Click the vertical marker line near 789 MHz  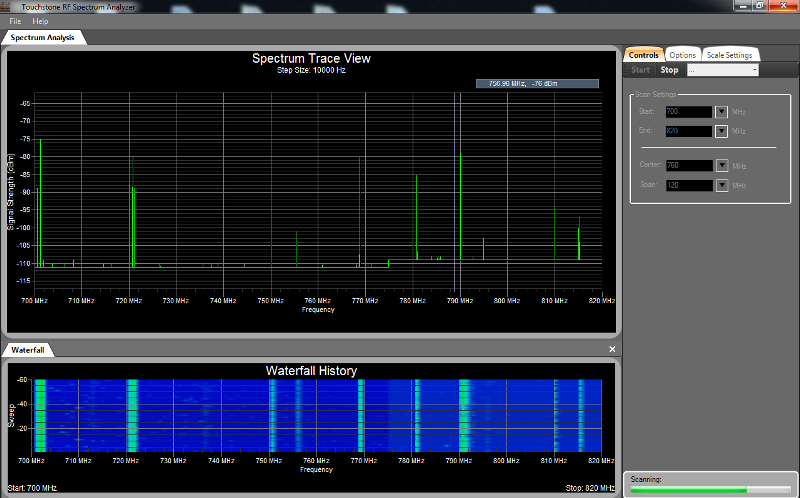[x=455, y=192]
